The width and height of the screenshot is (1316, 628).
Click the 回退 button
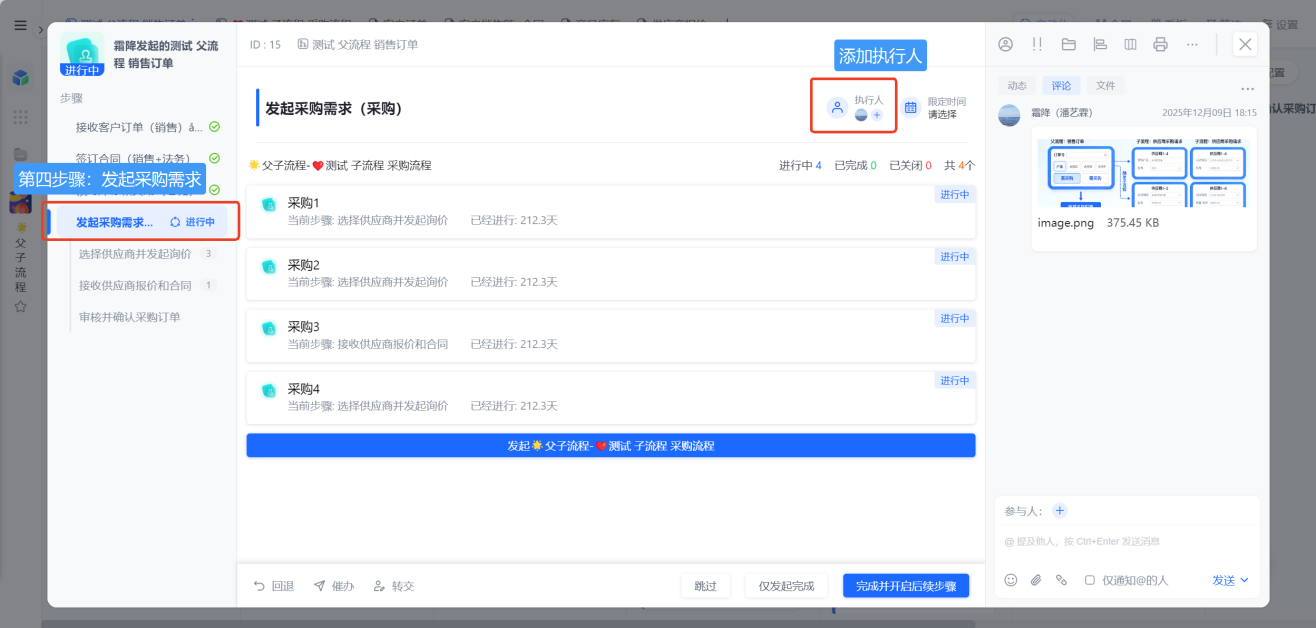(x=273, y=586)
